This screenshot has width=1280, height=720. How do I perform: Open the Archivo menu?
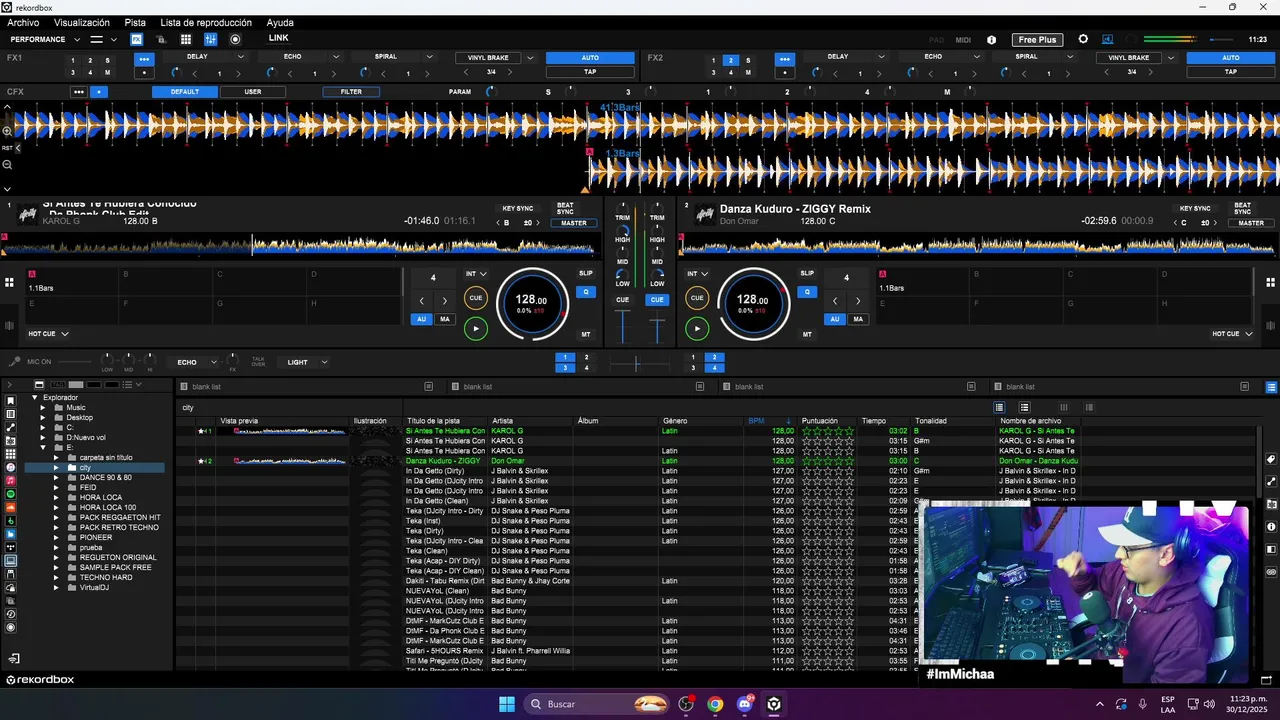coord(23,22)
